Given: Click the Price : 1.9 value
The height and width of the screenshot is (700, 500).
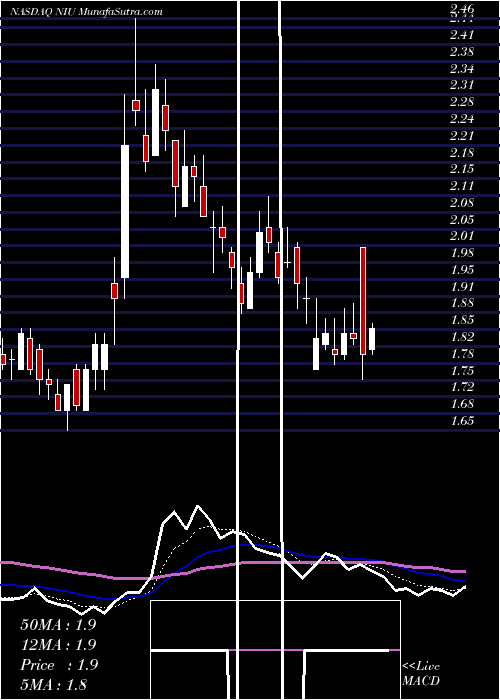Looking at the screenshot, I should (58, 665).
